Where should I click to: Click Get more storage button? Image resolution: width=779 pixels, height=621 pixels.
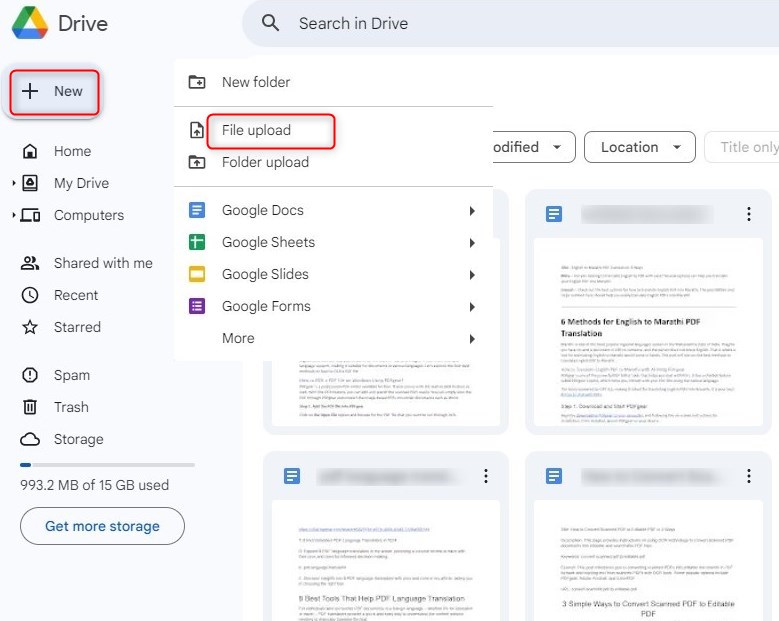[102, 526]
